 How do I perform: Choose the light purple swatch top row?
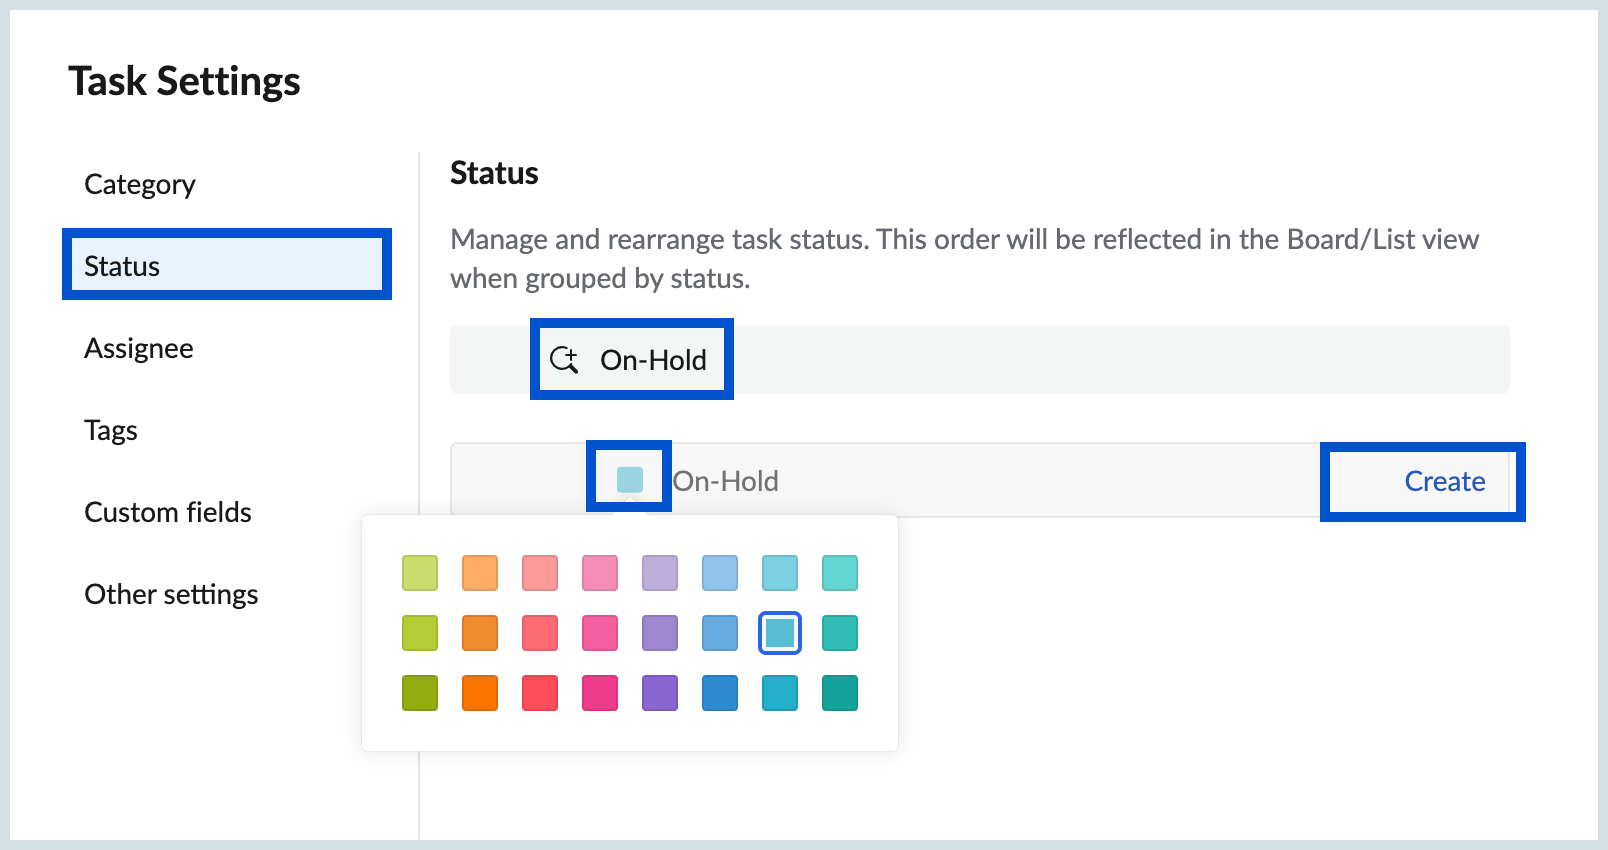pos(660,573)
